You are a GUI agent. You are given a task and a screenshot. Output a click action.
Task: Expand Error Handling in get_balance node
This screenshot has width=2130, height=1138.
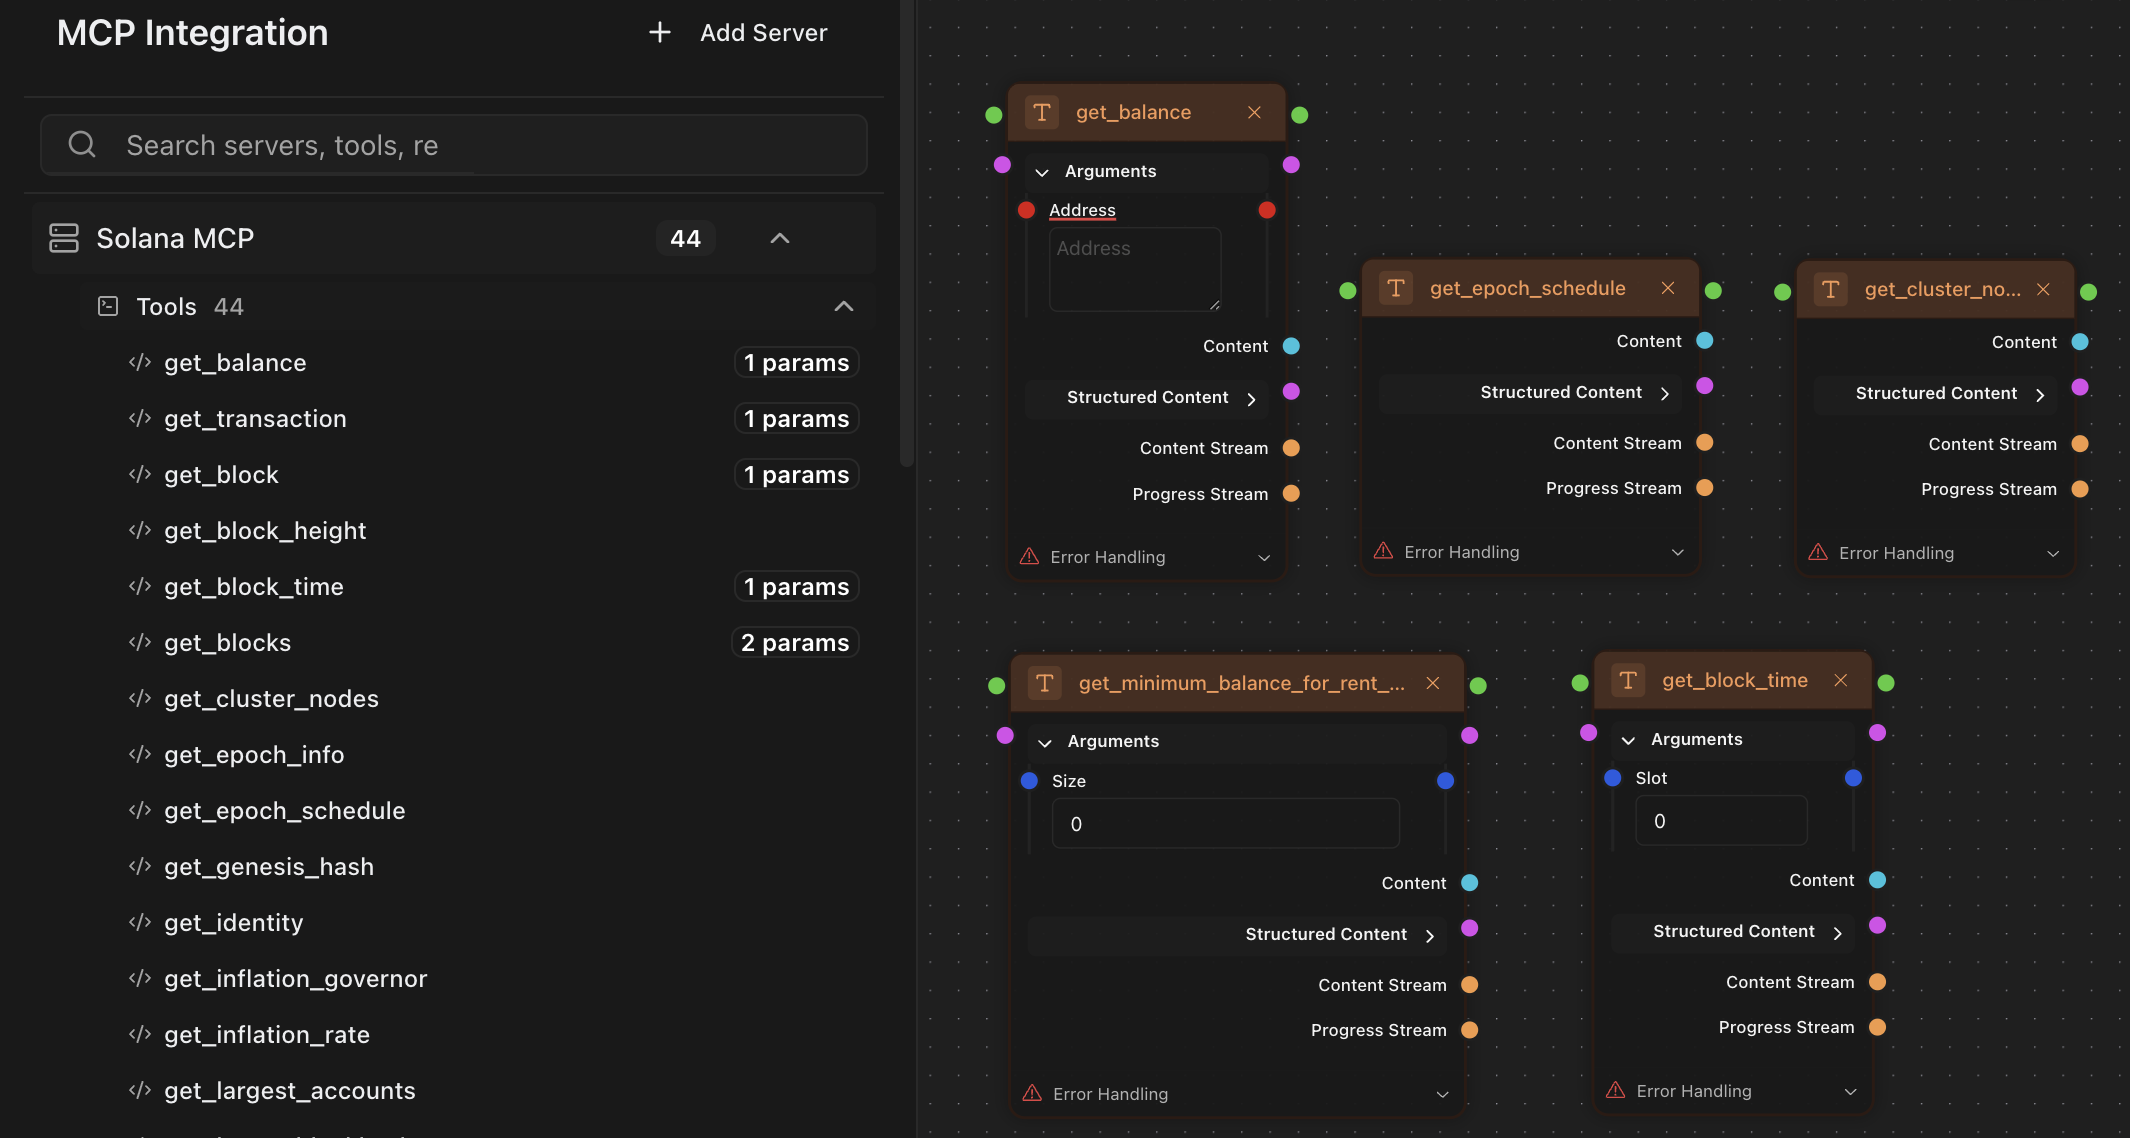click(1263, 557)
